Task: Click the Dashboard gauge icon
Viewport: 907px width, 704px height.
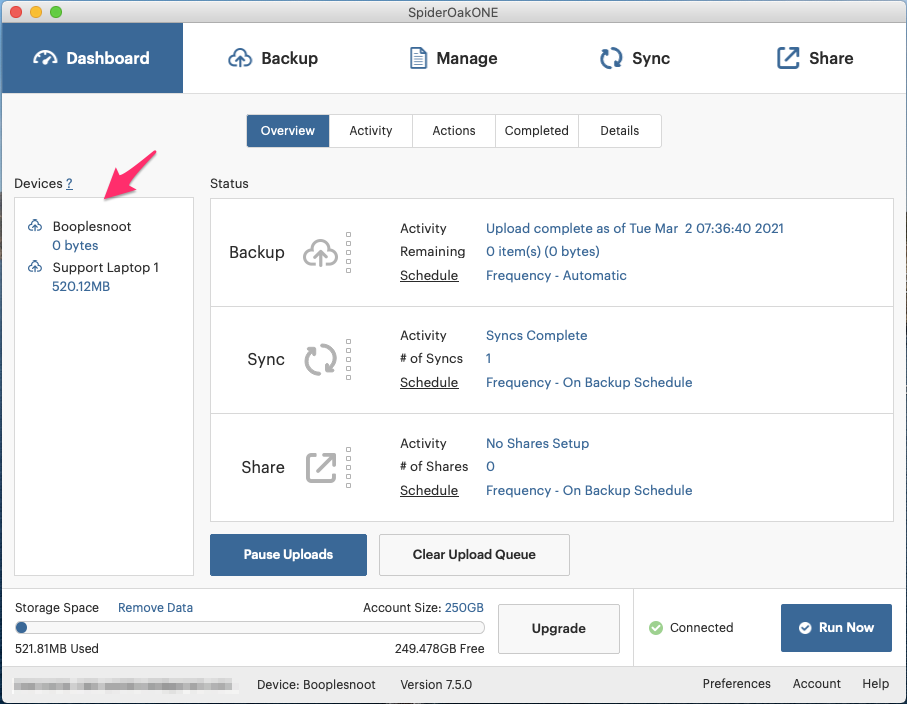Action: click(45, 58)
